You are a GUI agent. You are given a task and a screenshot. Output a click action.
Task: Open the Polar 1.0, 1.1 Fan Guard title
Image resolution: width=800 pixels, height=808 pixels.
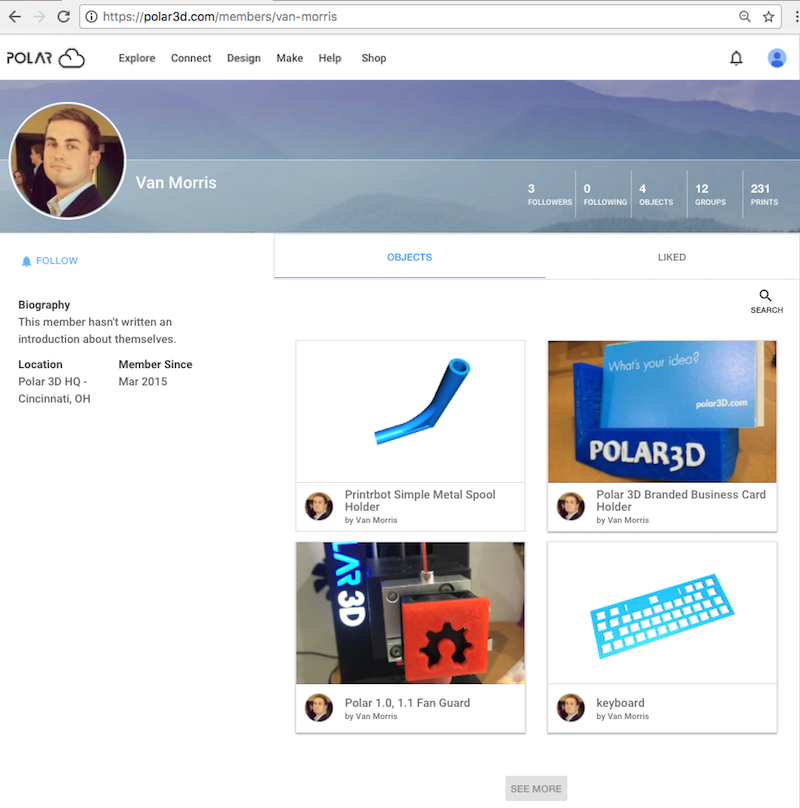click(407, 703)
